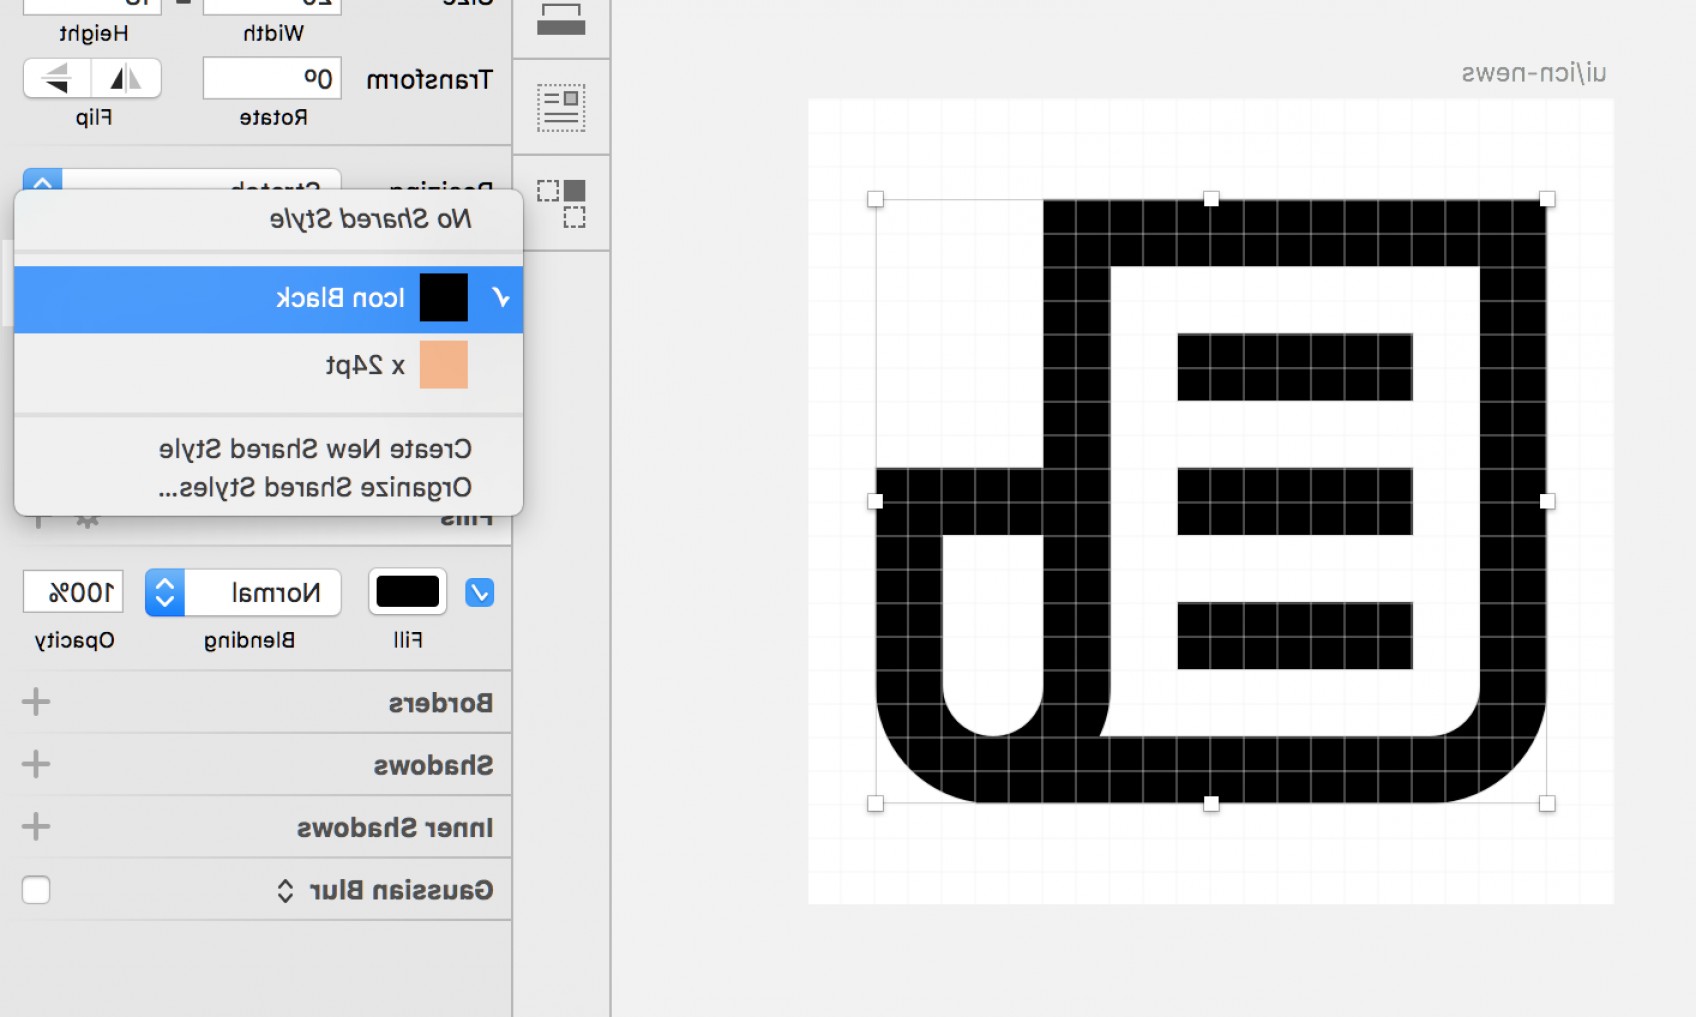Add an inner shadow with the plus icon
The width and height of the screenshot is (1696, 1017).
(36, 826)
